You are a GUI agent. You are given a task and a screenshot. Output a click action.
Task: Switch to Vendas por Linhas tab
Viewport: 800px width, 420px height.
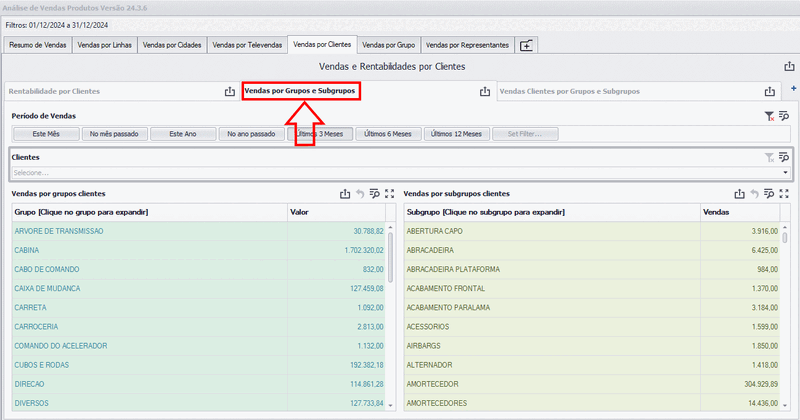pyautogui.click(x=105, y=45)
